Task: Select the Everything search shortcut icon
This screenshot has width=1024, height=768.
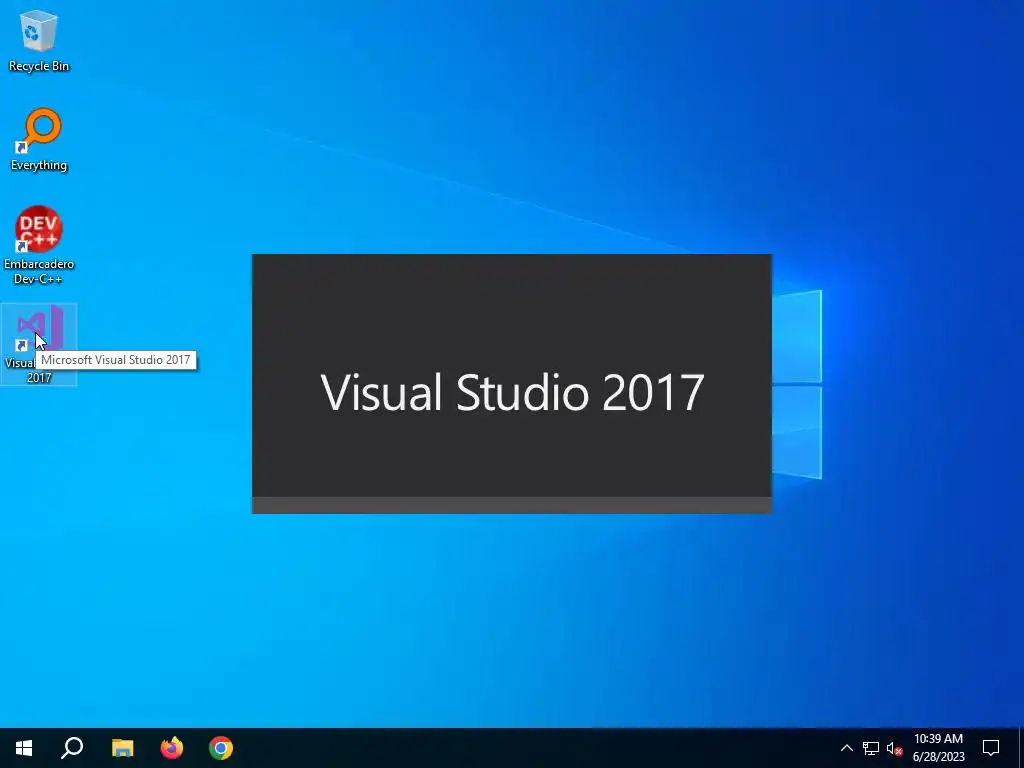Action: (x=39, y=139)
